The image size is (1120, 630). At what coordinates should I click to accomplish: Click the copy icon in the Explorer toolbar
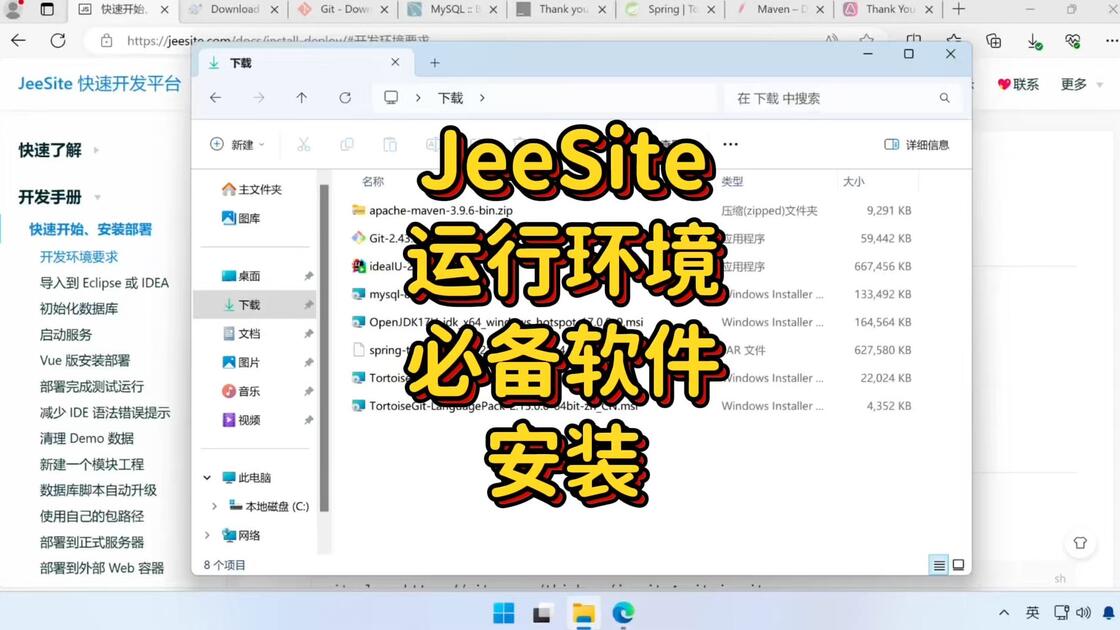pos(346,144)
